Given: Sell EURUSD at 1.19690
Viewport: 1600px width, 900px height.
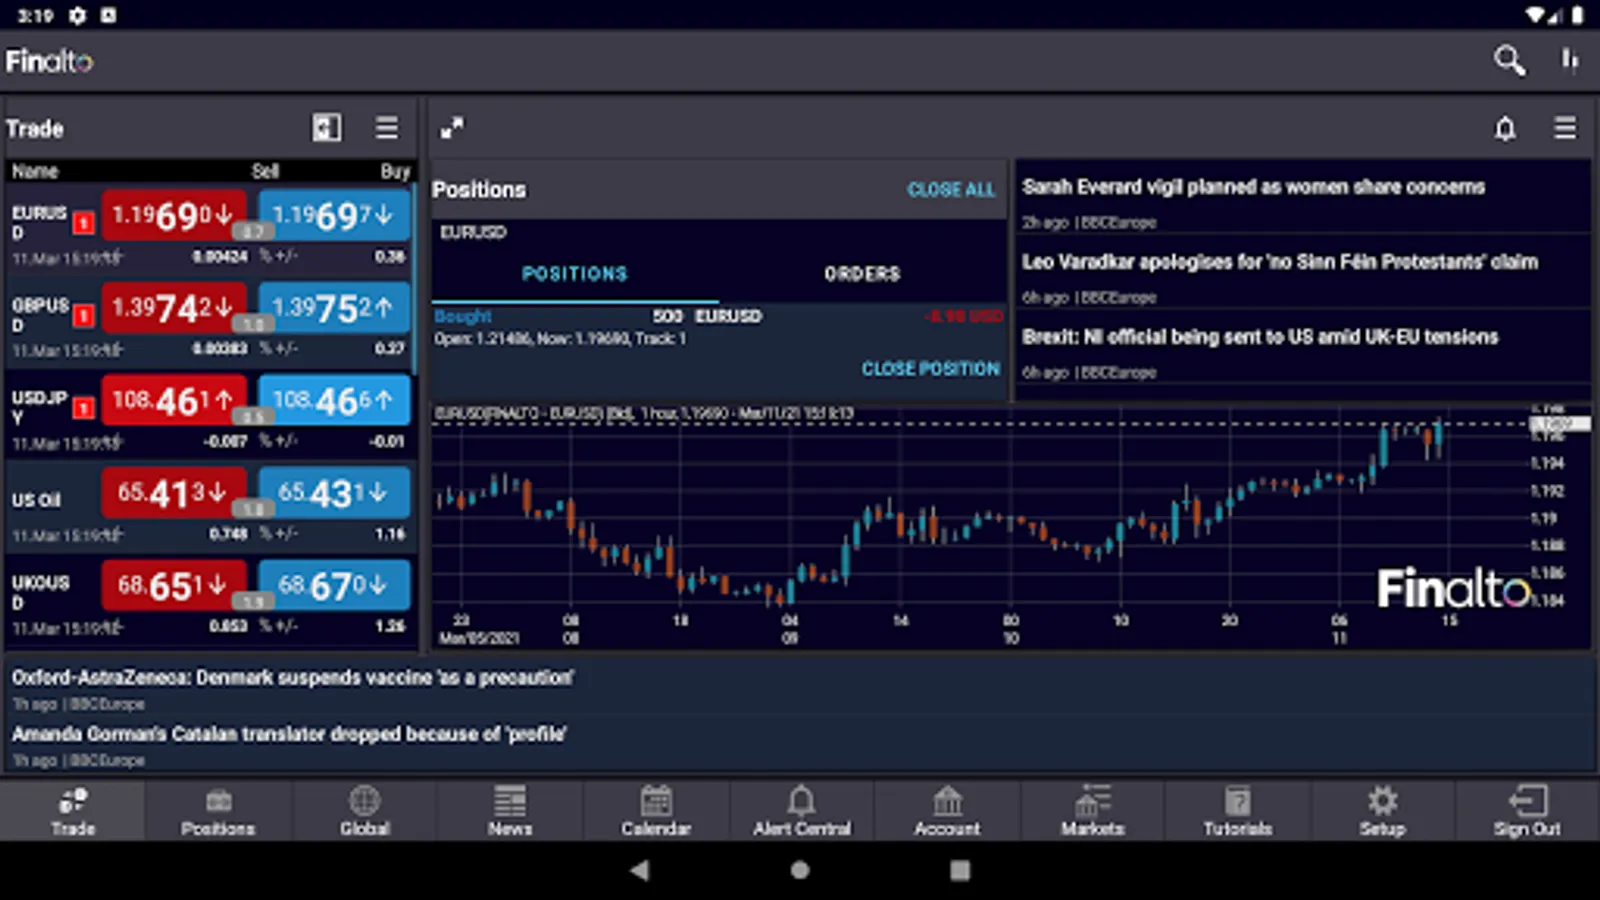Looking at the screenshot, I should (174, 215).
